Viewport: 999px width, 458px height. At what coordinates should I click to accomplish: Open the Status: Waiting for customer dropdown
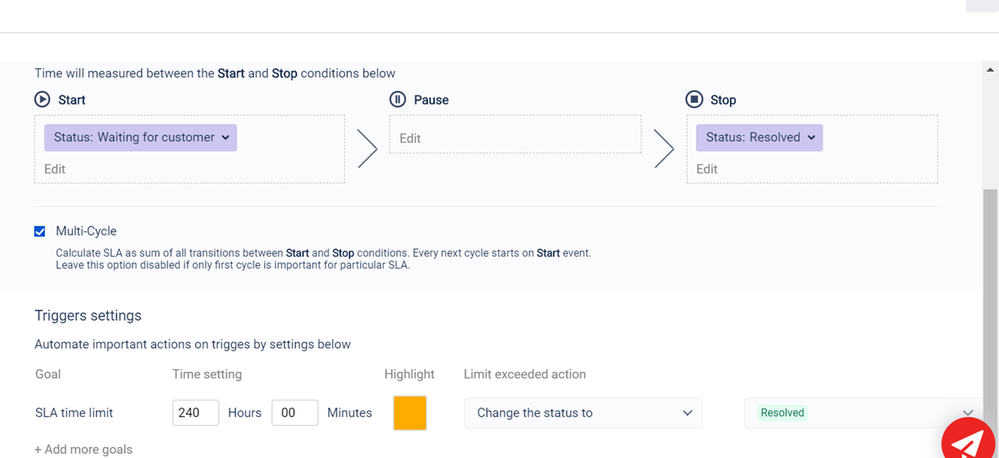click(140, 138)
